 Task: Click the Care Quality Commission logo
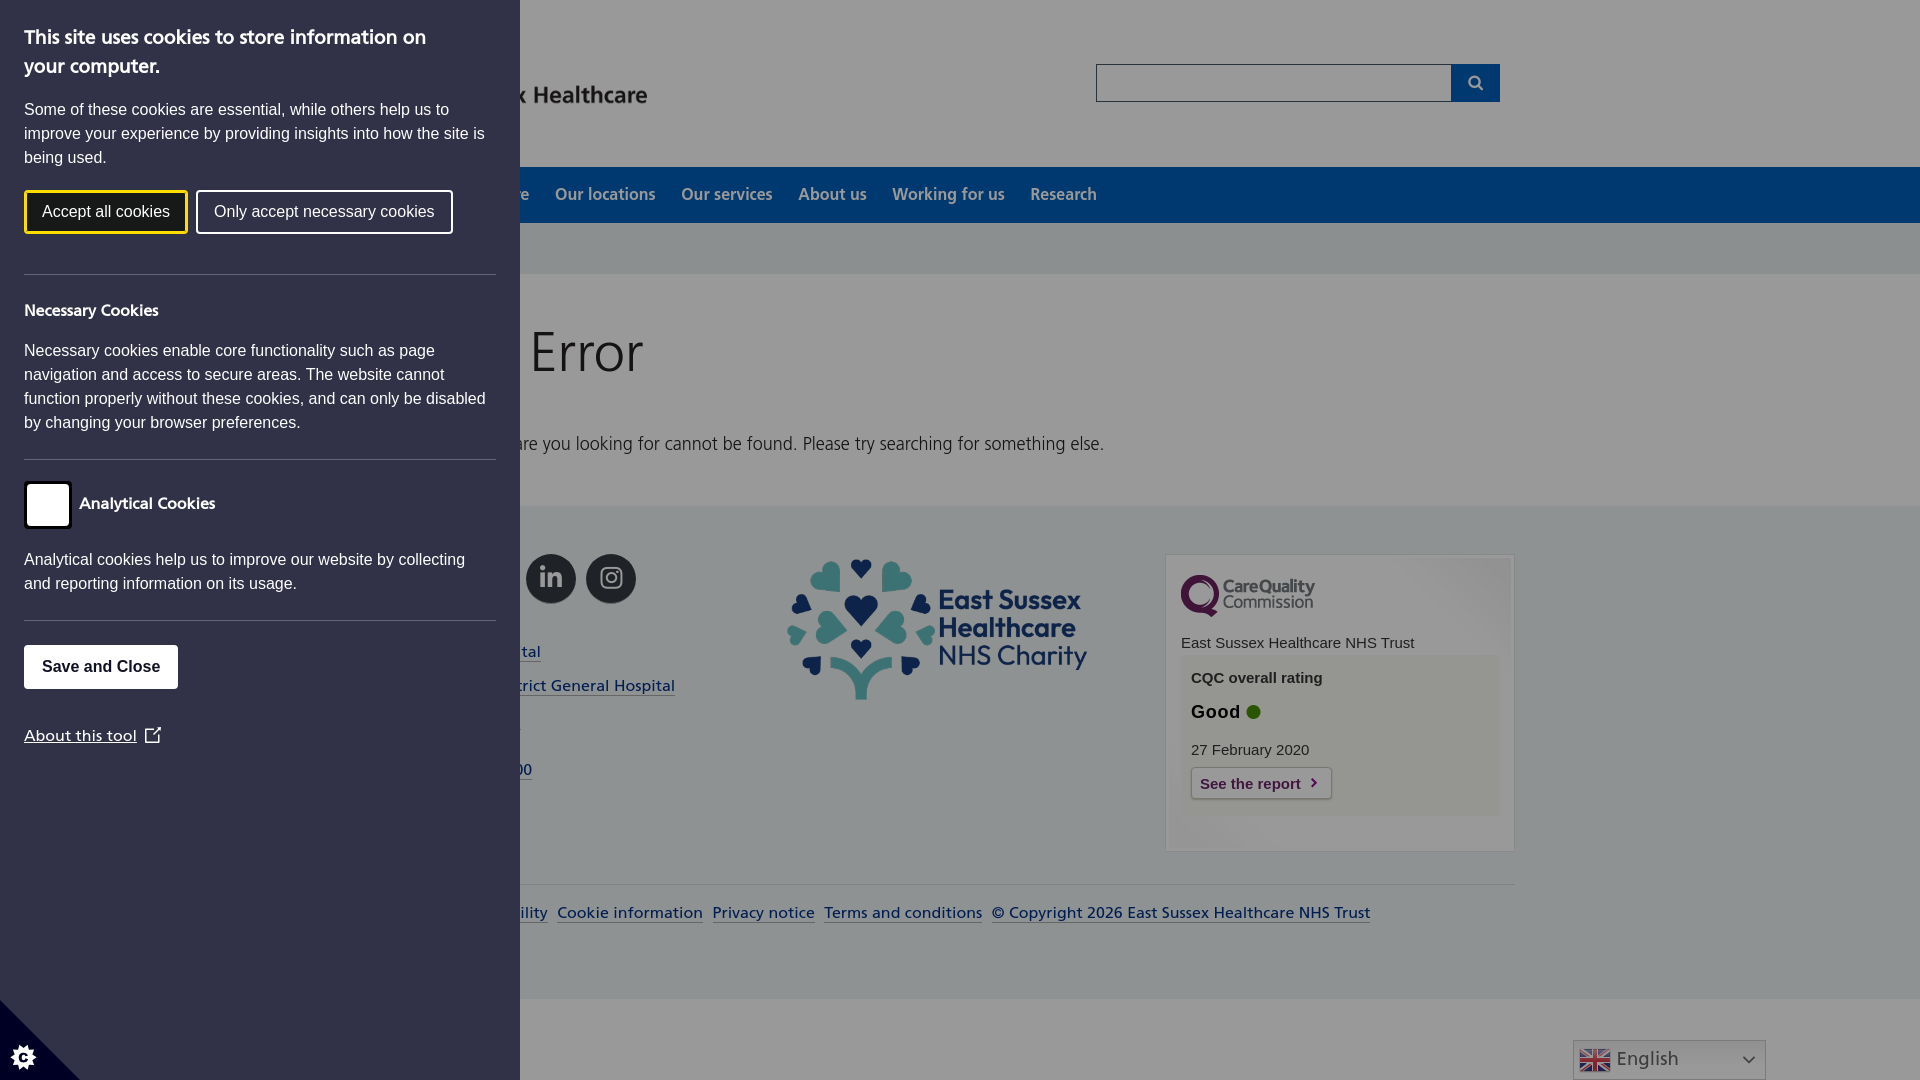pos(1248,595)
